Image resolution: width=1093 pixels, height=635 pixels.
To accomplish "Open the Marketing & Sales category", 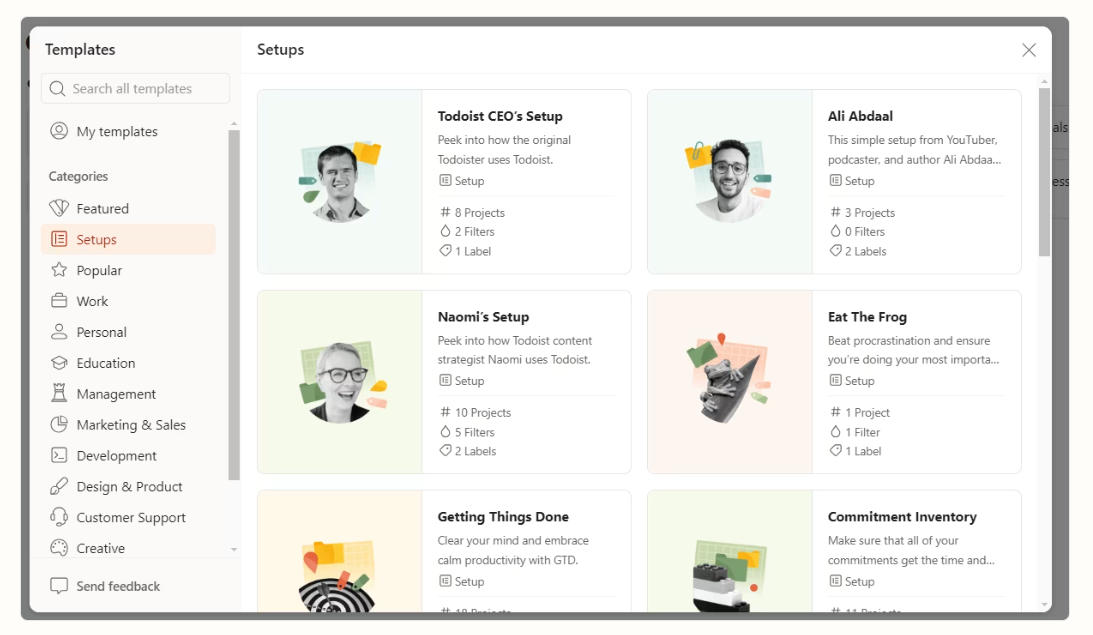I will click(128, 424).
